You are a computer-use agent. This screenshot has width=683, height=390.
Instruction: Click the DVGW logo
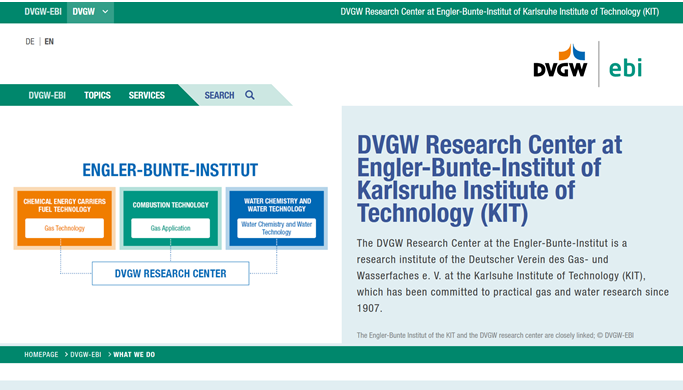tap(560, 61)
